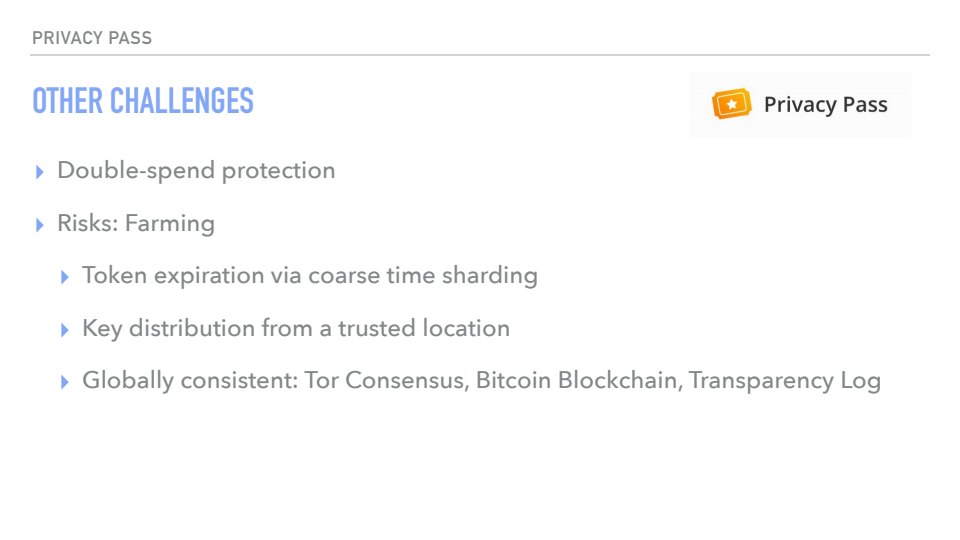The height and width of the screenshot is (540, 960).
Task: Click the OTHER CHALLENGES slide title
Action: pyautogui.click(x=143, y=101)
